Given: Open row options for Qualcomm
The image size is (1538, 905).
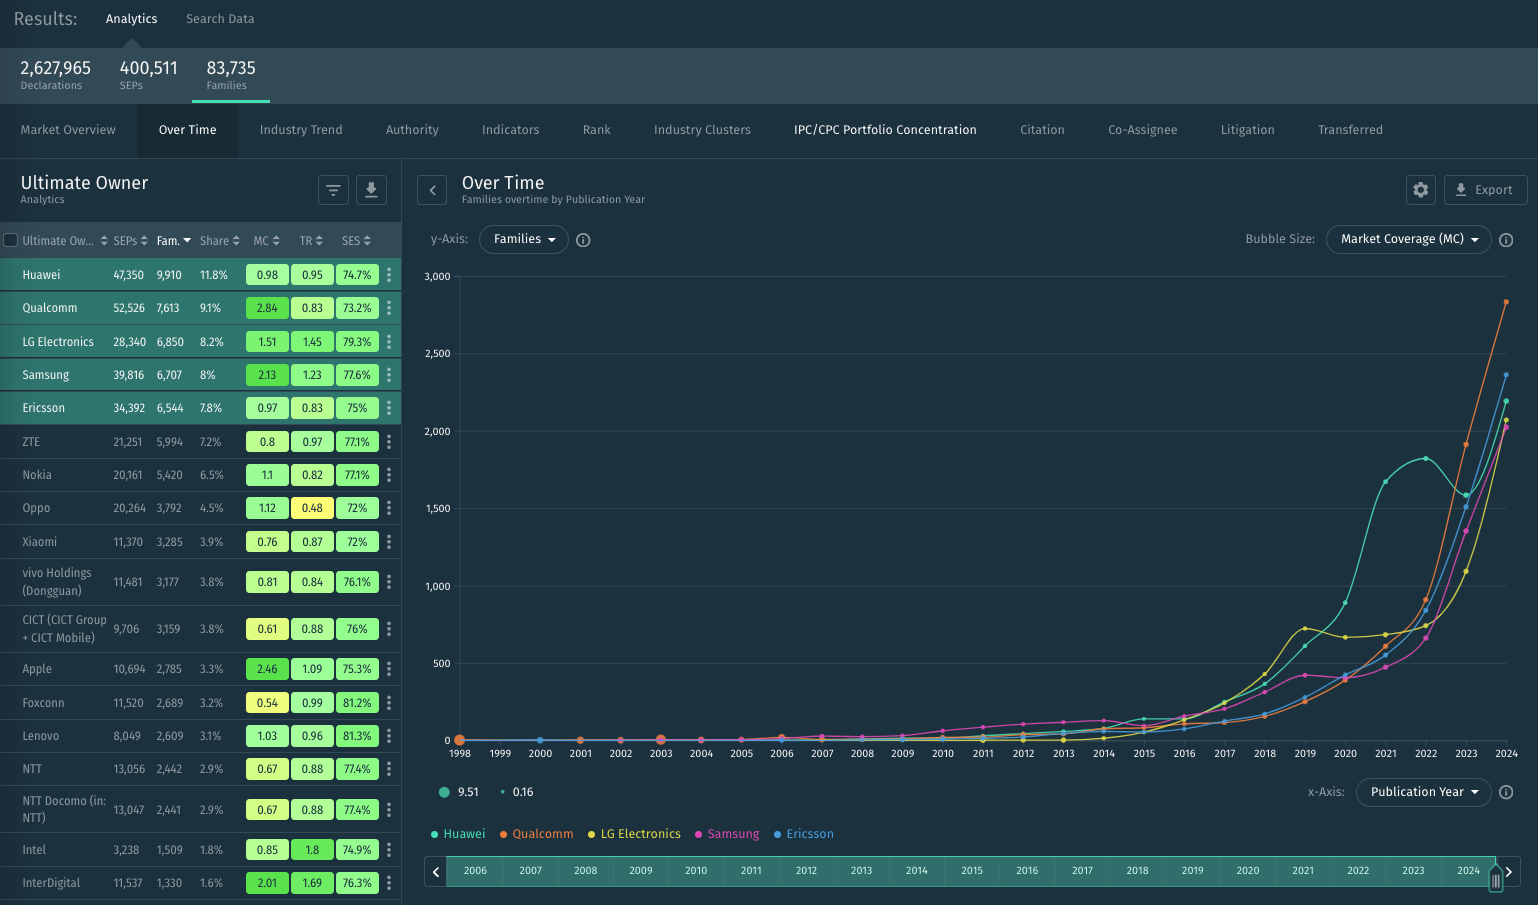Looking at the screenshot, I should [x=389, y=308].
